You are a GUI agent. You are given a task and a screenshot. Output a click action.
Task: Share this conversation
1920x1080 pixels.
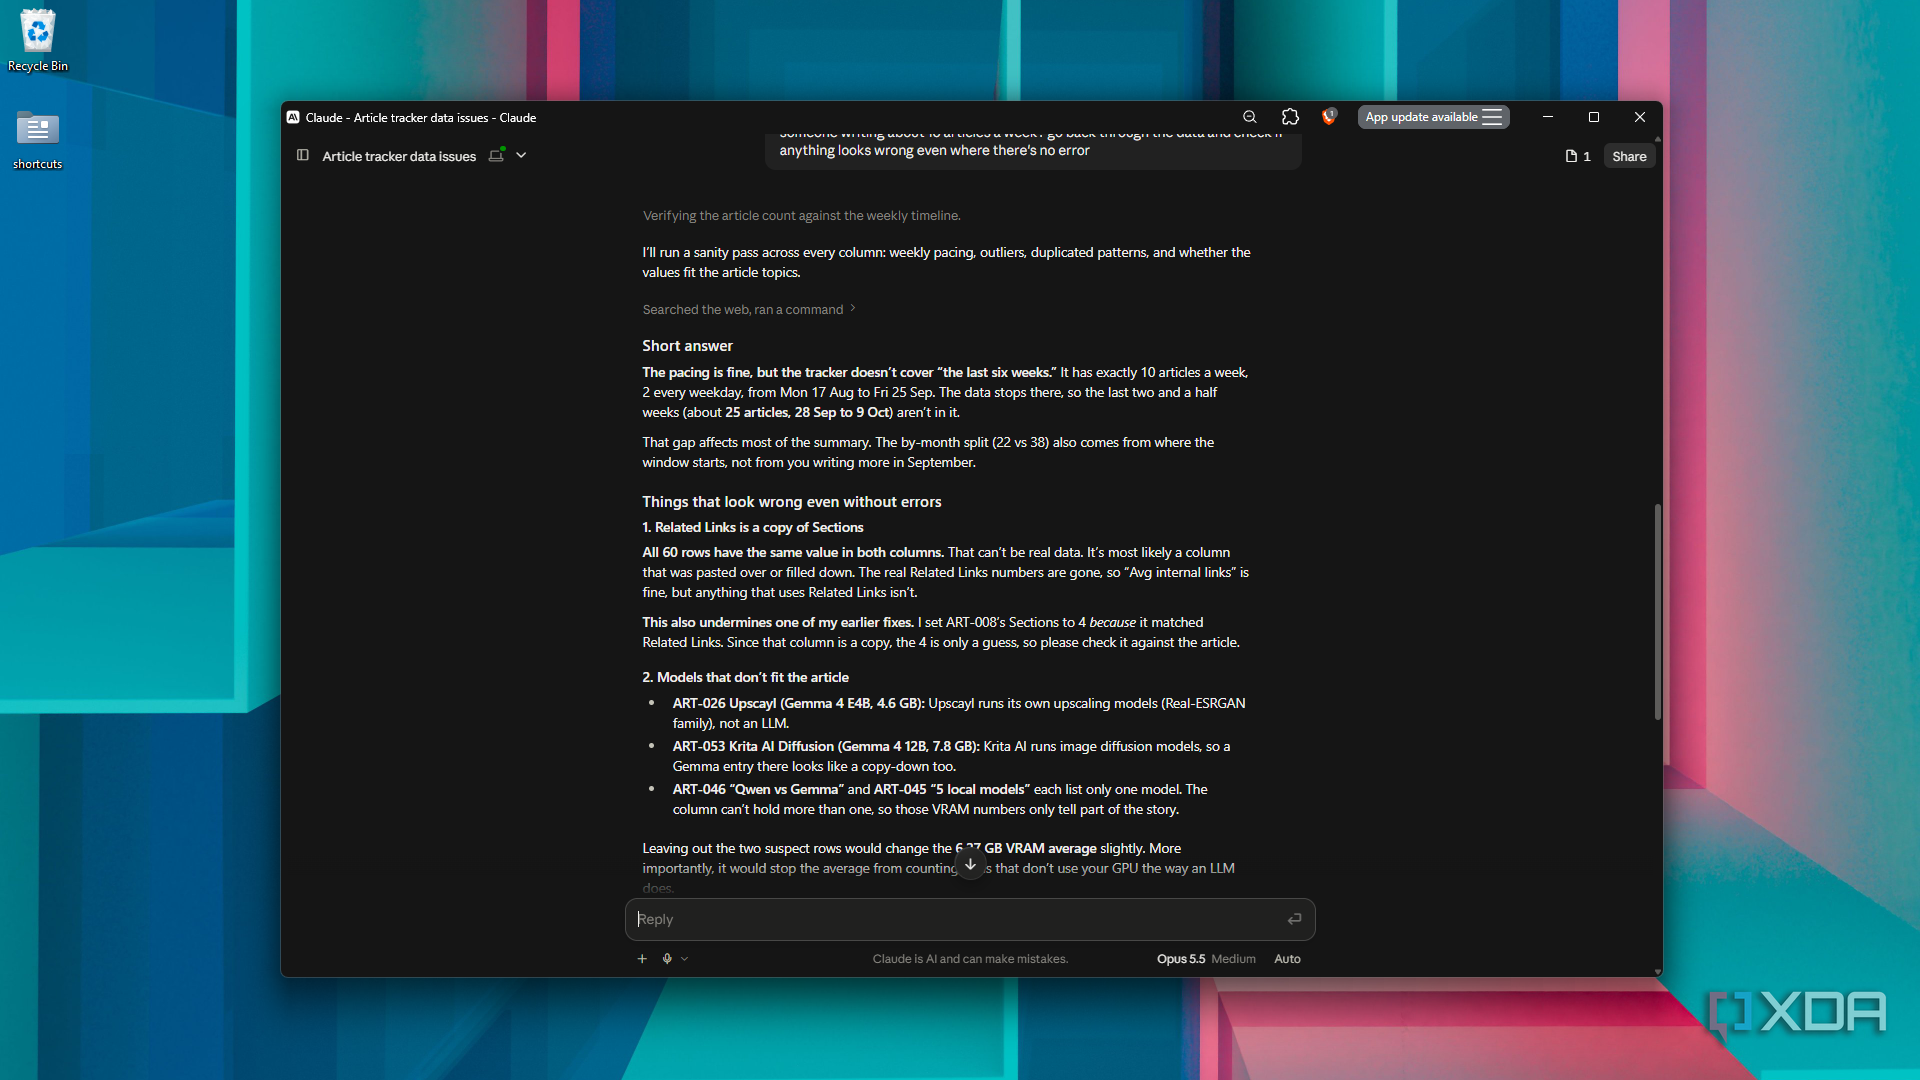tap(1629, 156)
